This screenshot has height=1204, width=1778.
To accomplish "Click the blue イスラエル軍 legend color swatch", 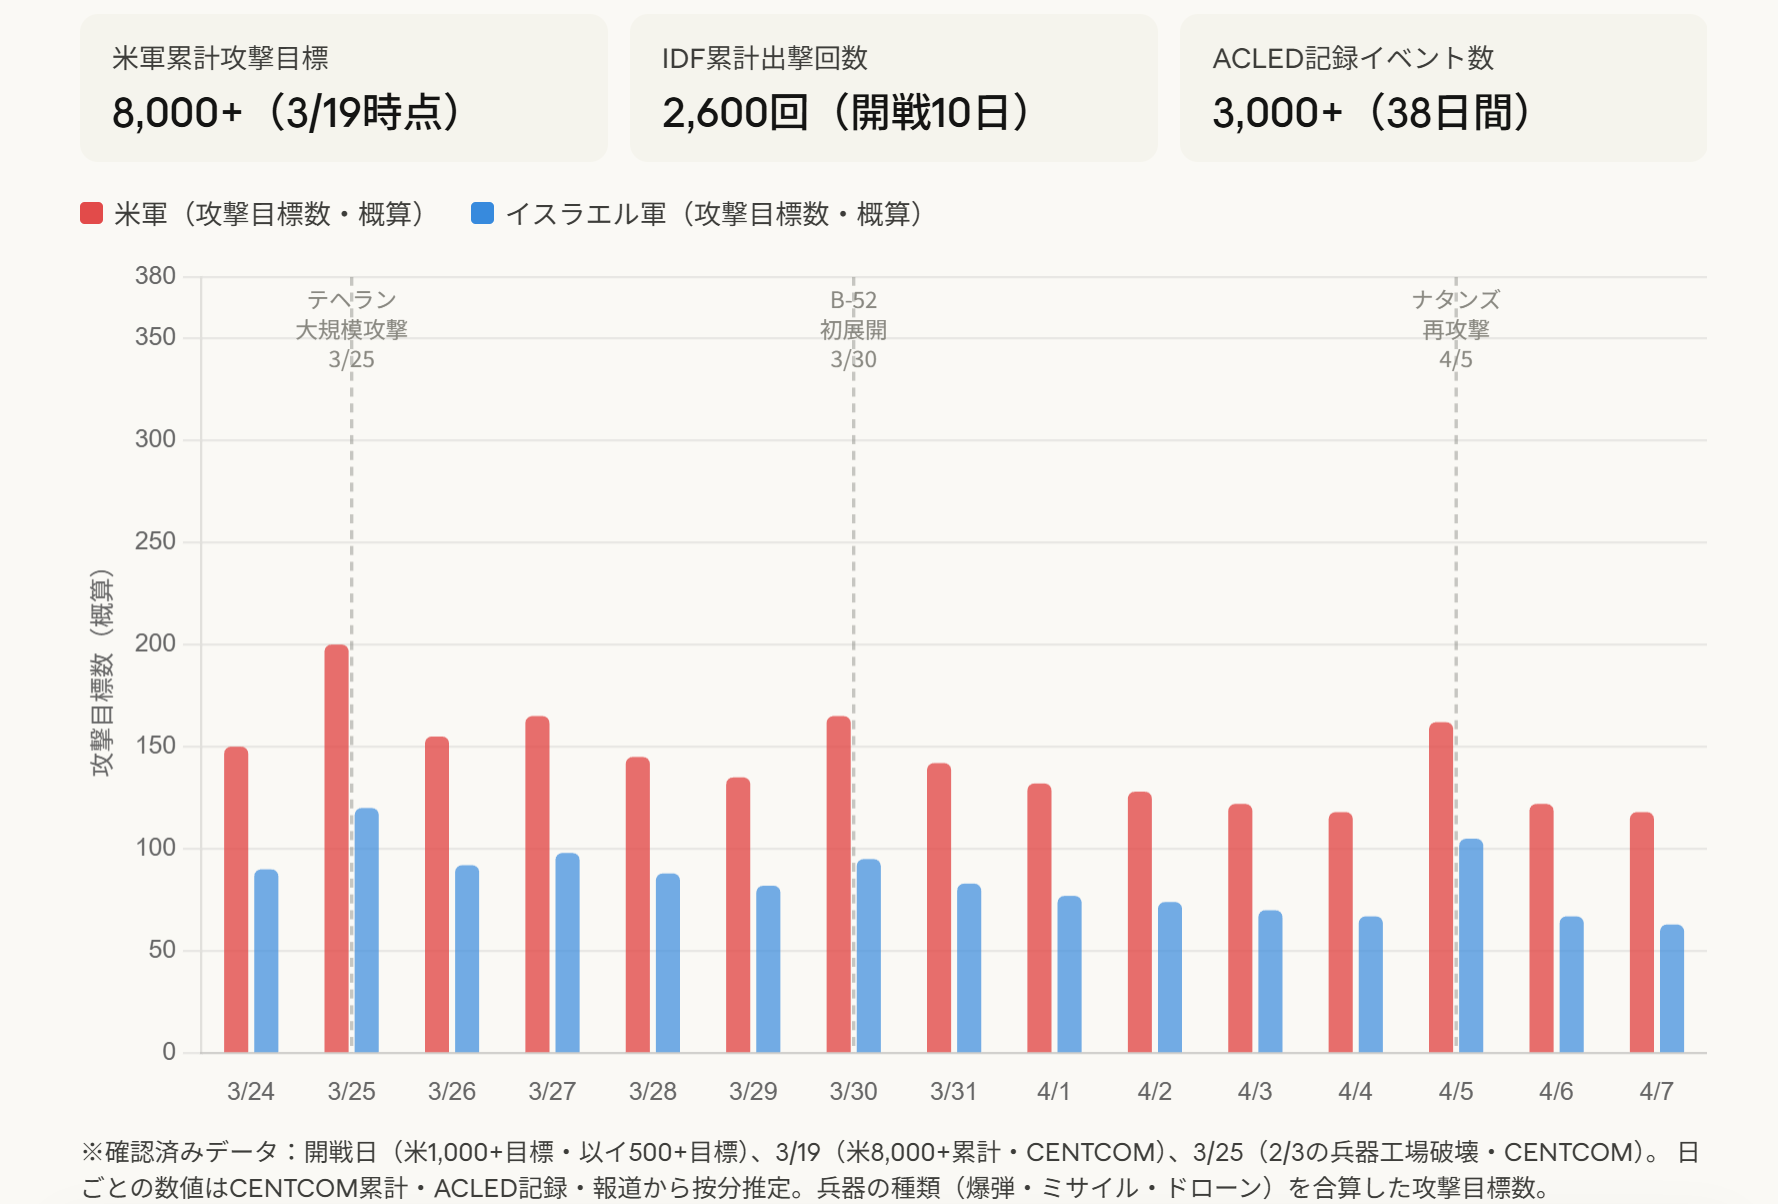I will tap(482, 213).
